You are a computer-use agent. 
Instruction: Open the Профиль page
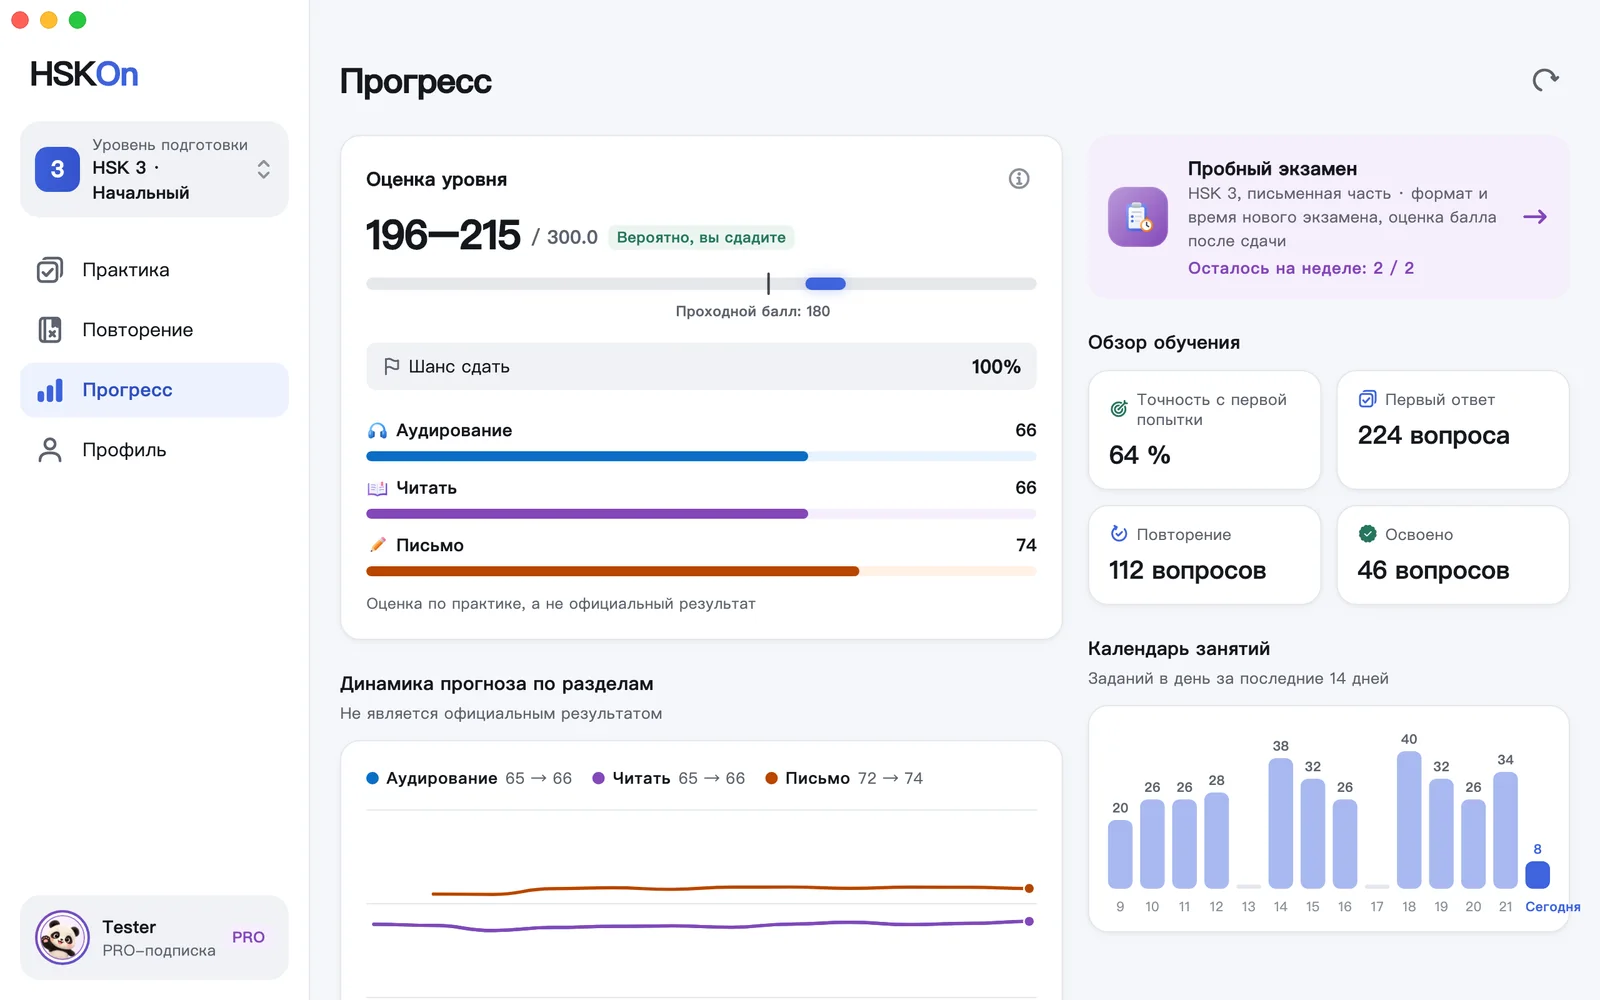click(x=154, y=450)
